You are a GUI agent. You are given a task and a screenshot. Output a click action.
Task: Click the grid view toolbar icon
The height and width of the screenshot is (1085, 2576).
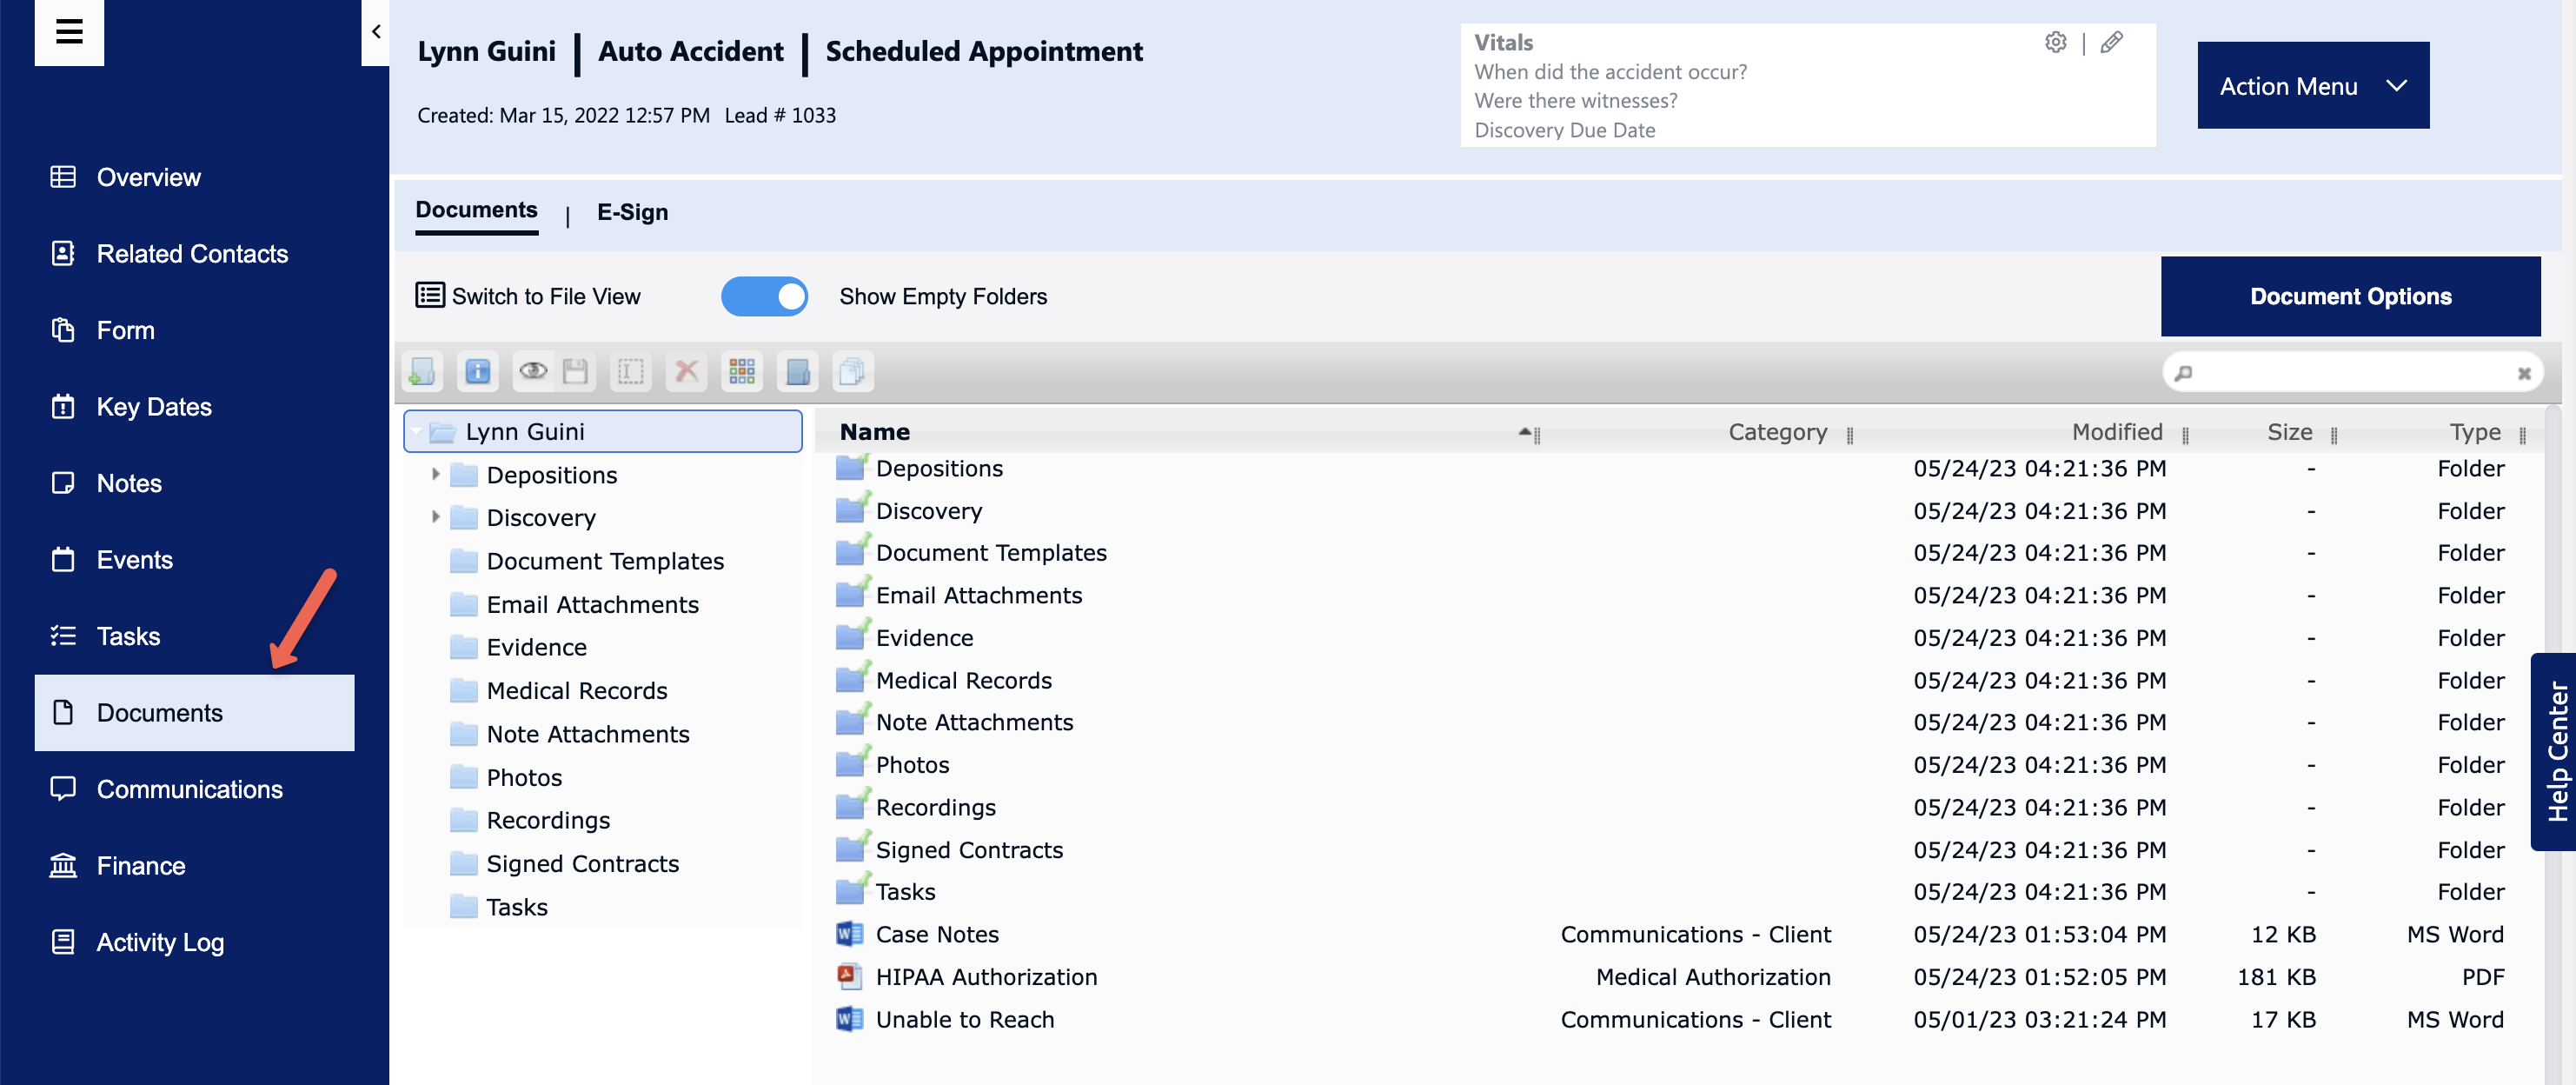click(x=742, y=371)
